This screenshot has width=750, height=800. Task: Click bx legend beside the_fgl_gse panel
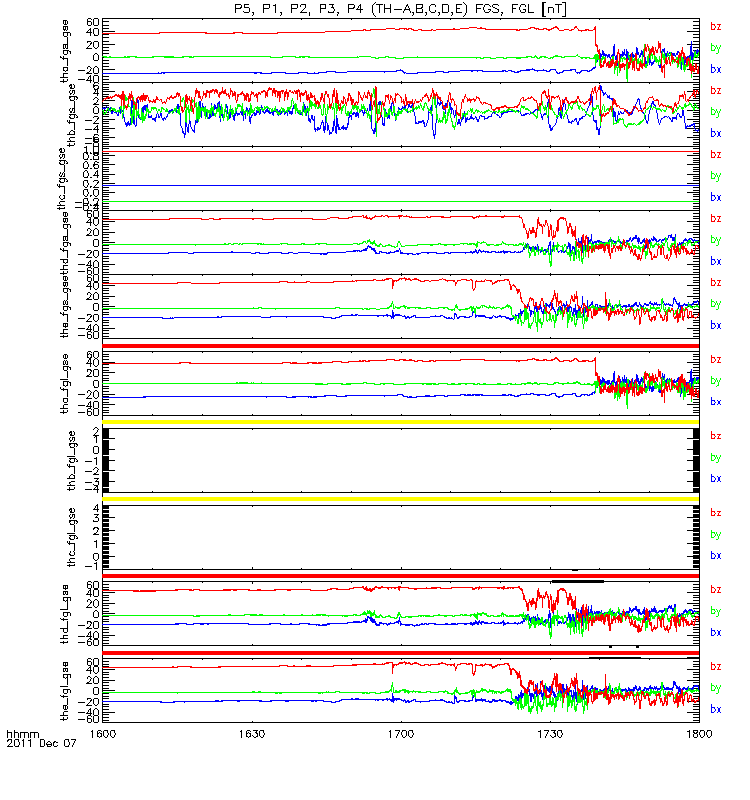(x=716, y=710)
